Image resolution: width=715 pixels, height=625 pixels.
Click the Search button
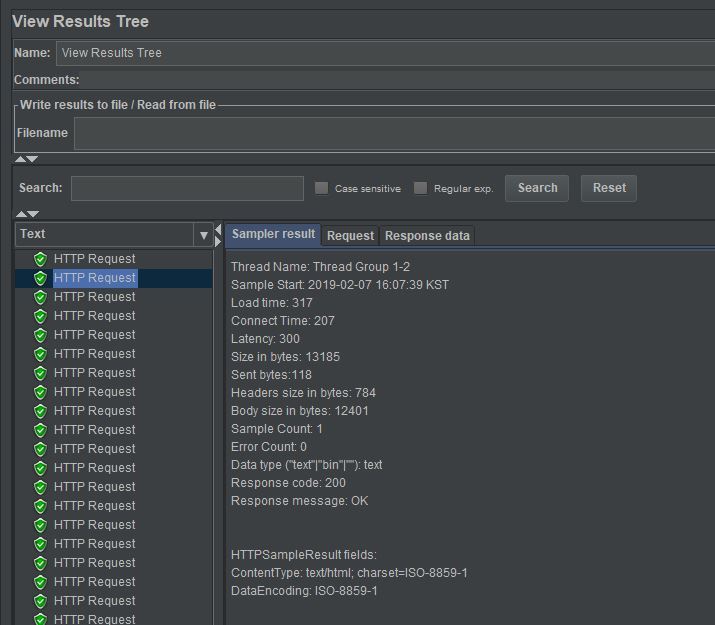tap(537, 188)
